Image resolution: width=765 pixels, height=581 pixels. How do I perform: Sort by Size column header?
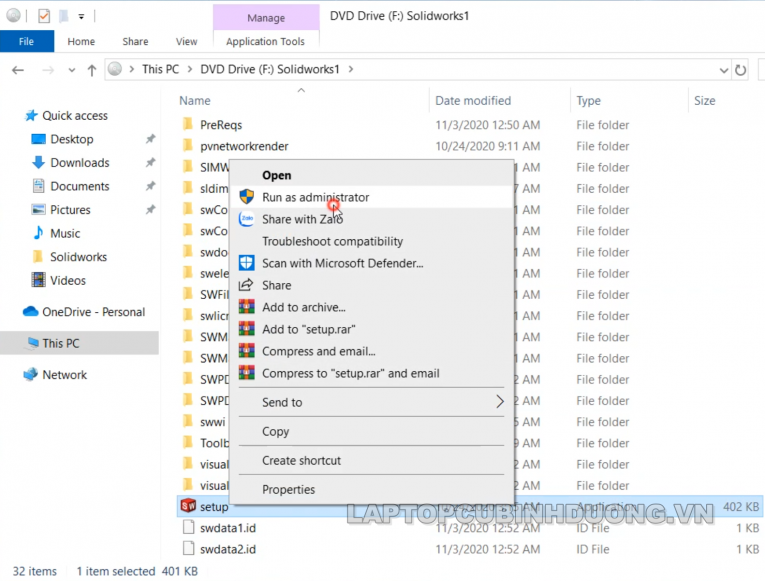705,100
